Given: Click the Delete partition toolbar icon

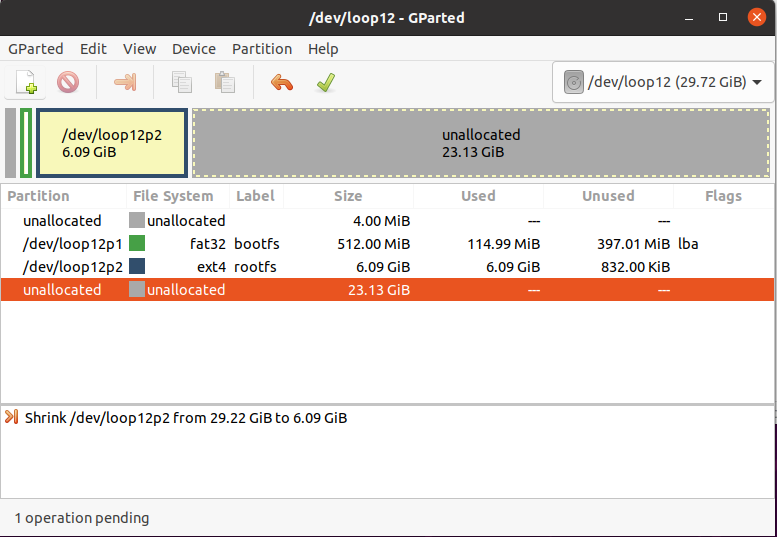Looking at the screenshot, I should tap(68, 82).
